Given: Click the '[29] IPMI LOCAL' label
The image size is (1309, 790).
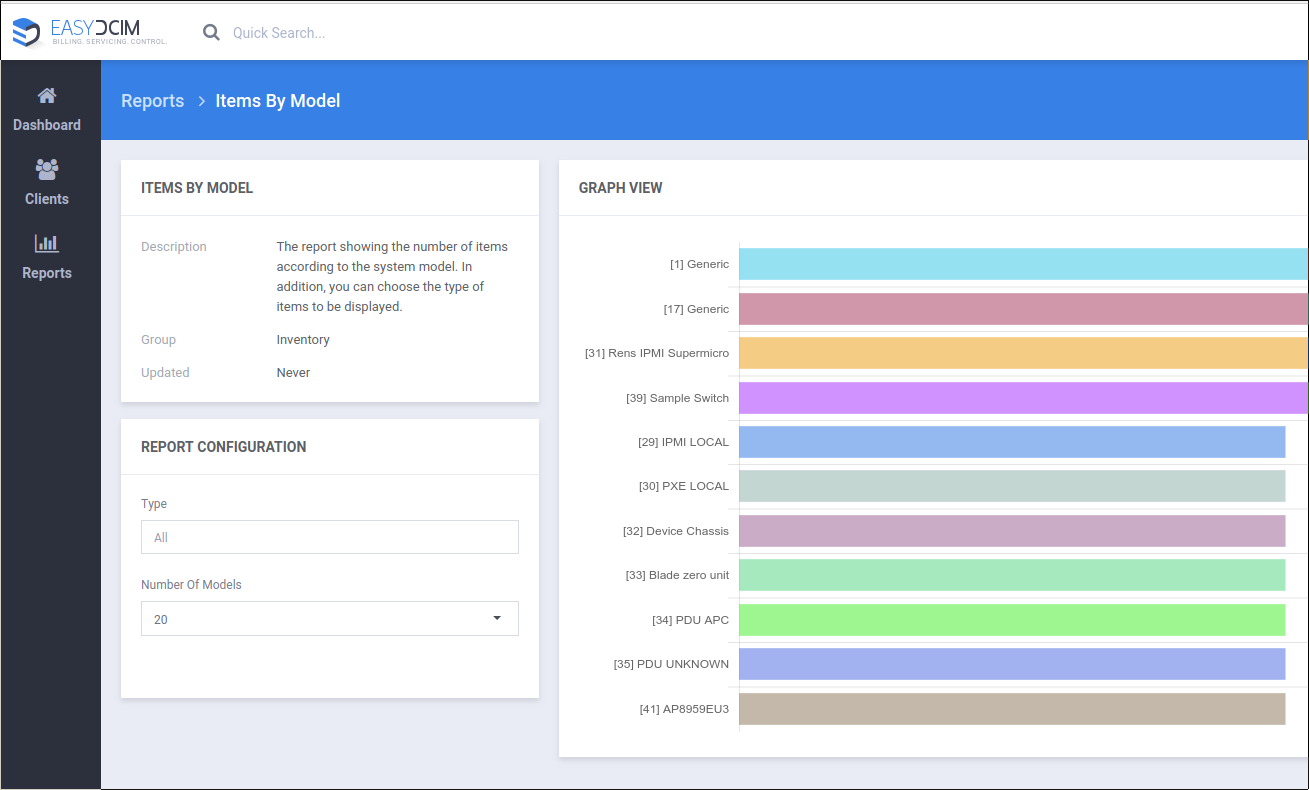Looking at the screenshot, I should (x=683, y=442).
